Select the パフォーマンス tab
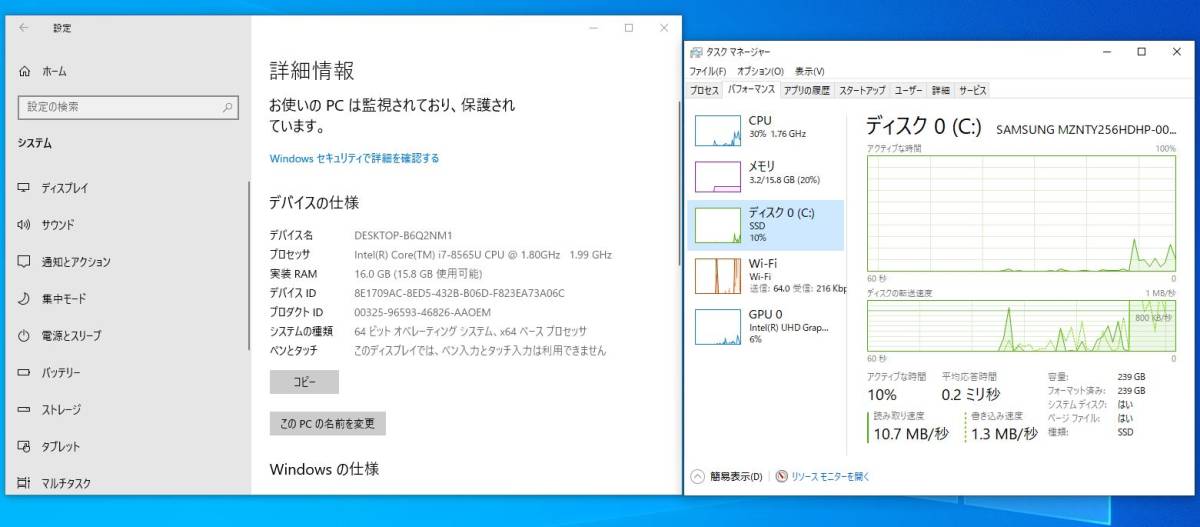 tap(751, 90)
